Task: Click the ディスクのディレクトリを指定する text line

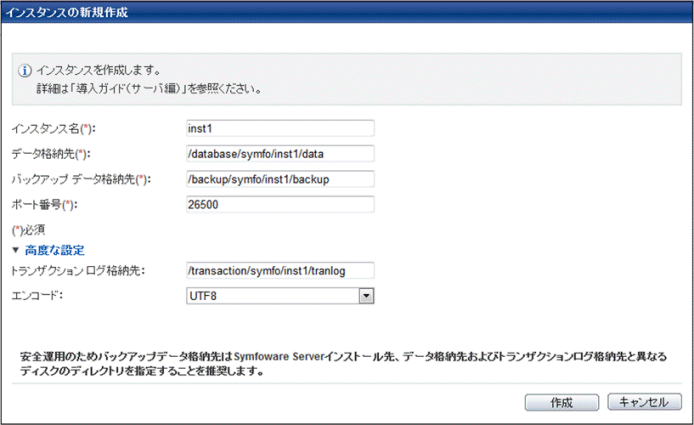Action: (142, 371)
